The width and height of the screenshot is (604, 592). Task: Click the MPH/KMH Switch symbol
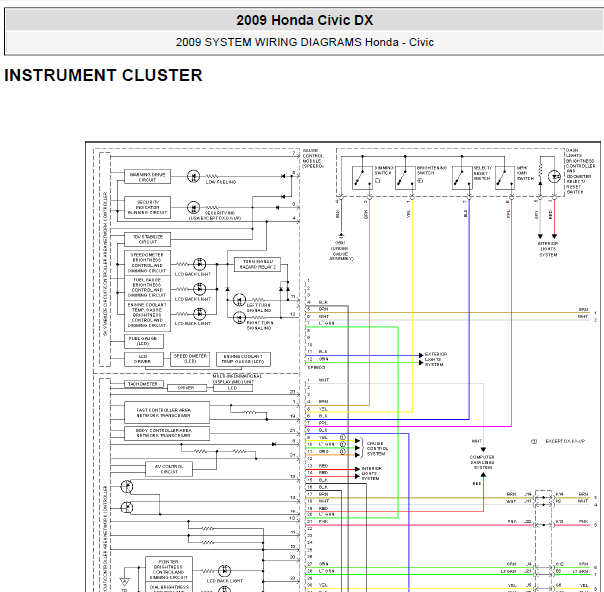[505, 178]
